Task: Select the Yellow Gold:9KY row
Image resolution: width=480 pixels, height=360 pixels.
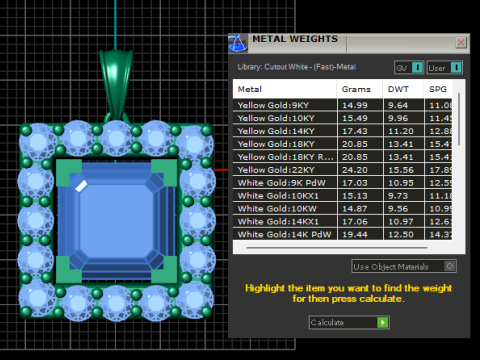Action: (x=342, y=105)
